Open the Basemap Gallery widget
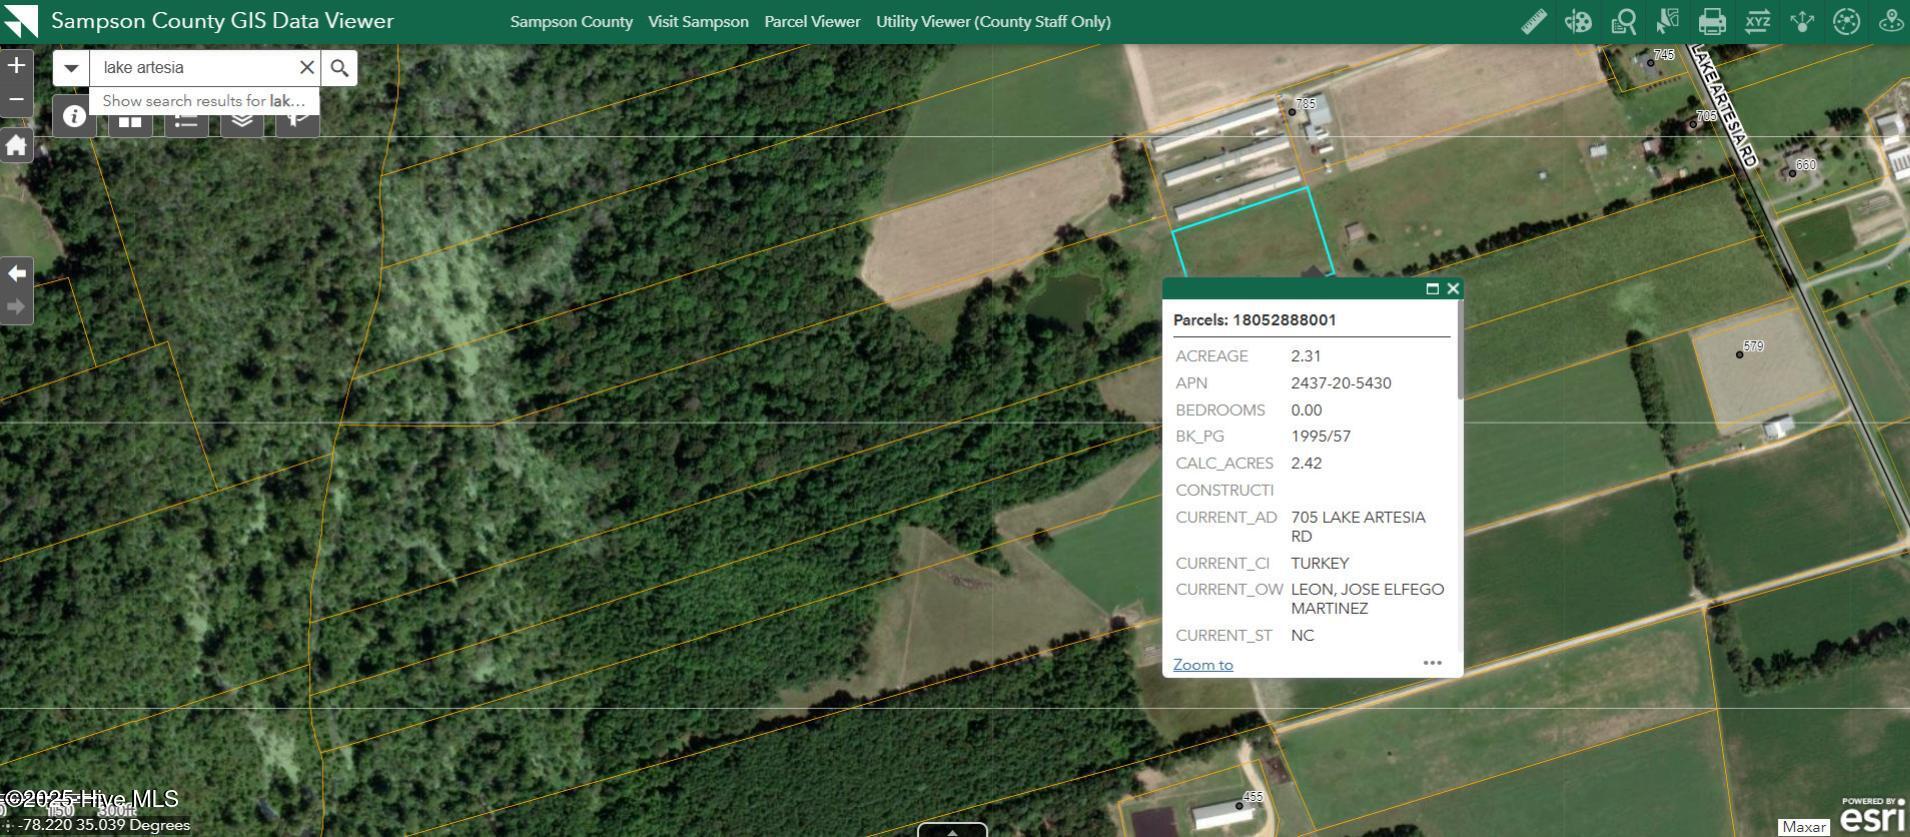Image resolution: width=1910 pixels, height=837 pixels. pyautogui.click(x=130, y=122)
